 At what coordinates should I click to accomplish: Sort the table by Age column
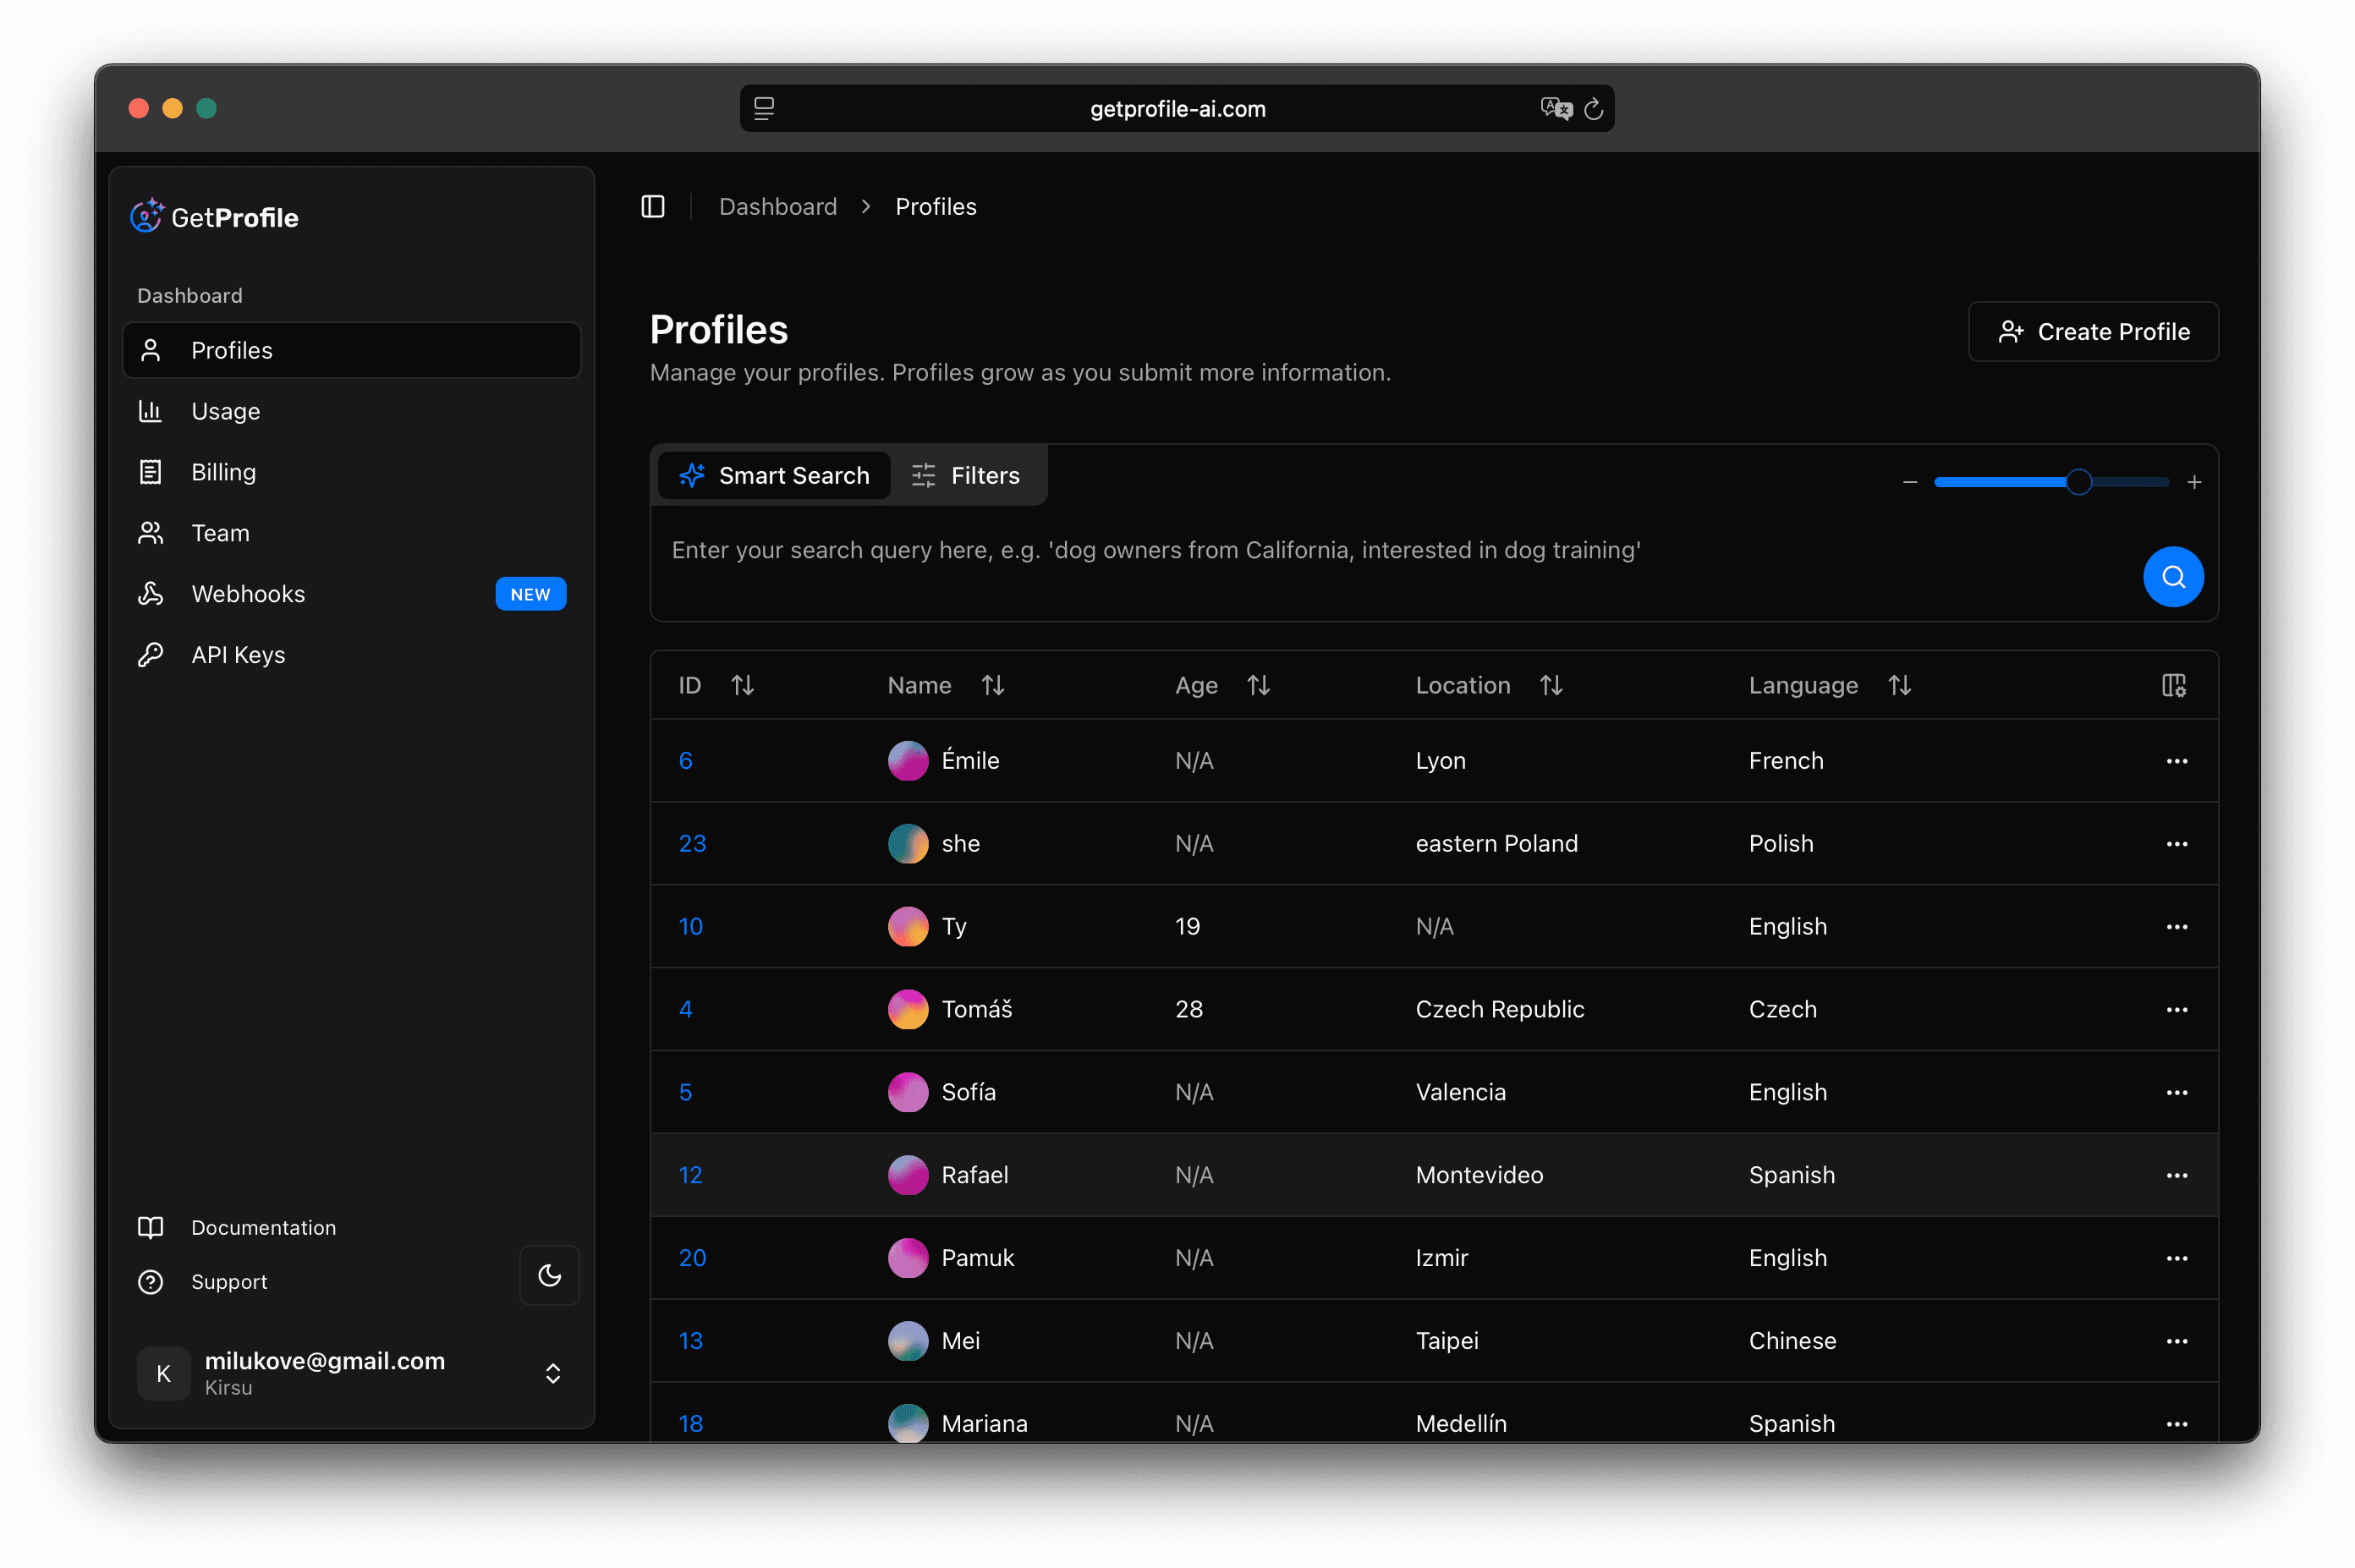tap(1258, 685)
